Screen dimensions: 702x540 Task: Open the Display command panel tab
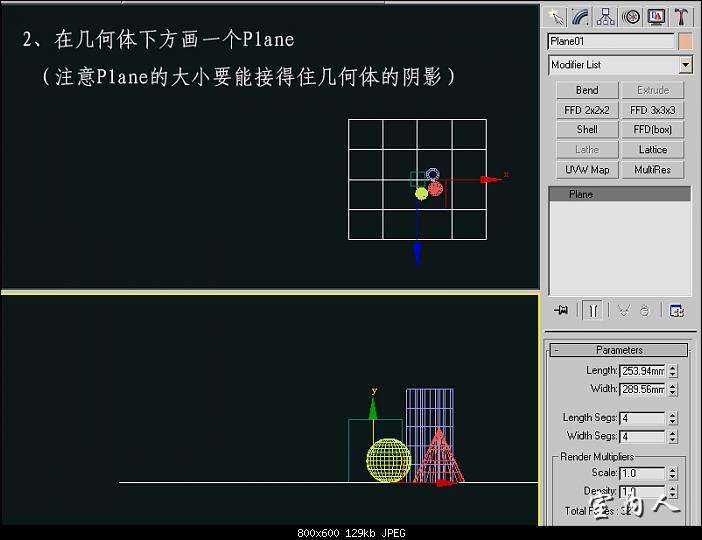click(x=656, y=17)
